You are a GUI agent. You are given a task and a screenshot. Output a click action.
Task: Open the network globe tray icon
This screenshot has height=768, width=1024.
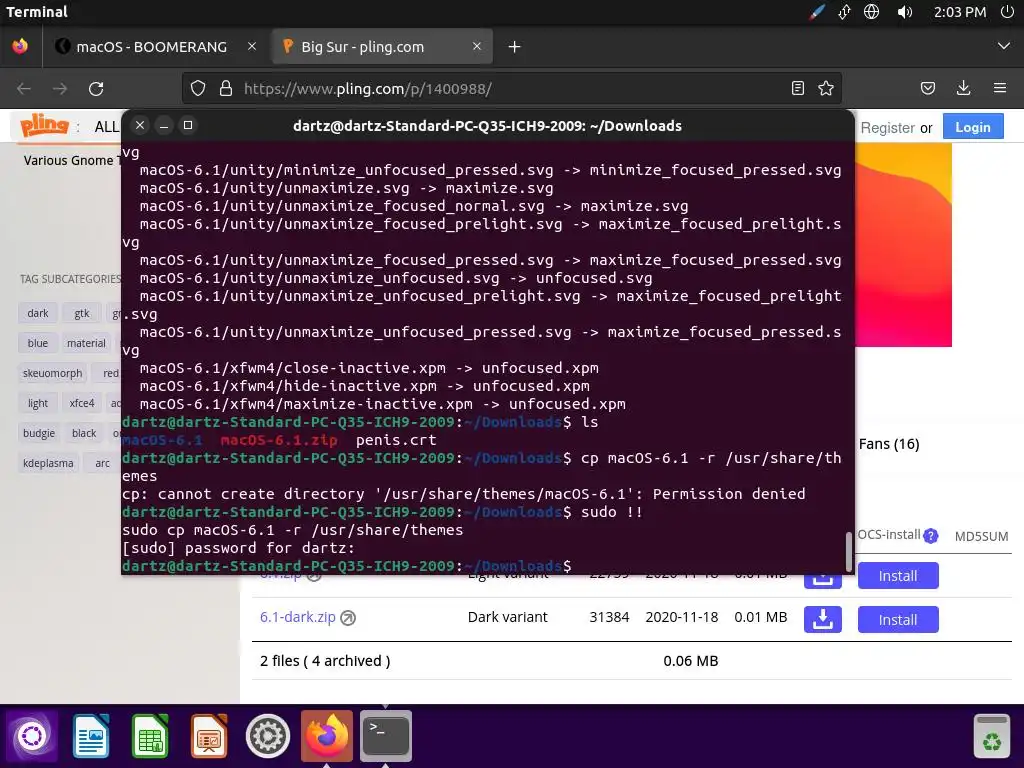[871, 12]
